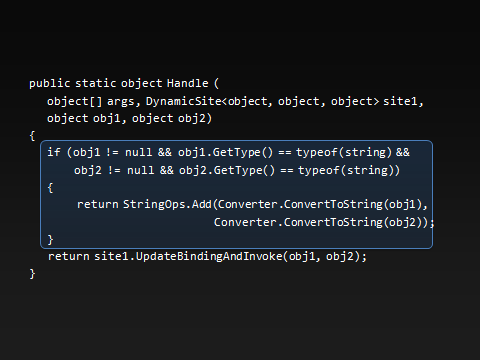The height and width of the screenshot is (360, 480).
Task: Click UpdateBindingAndInvoke method call
Action: [209, 256]
